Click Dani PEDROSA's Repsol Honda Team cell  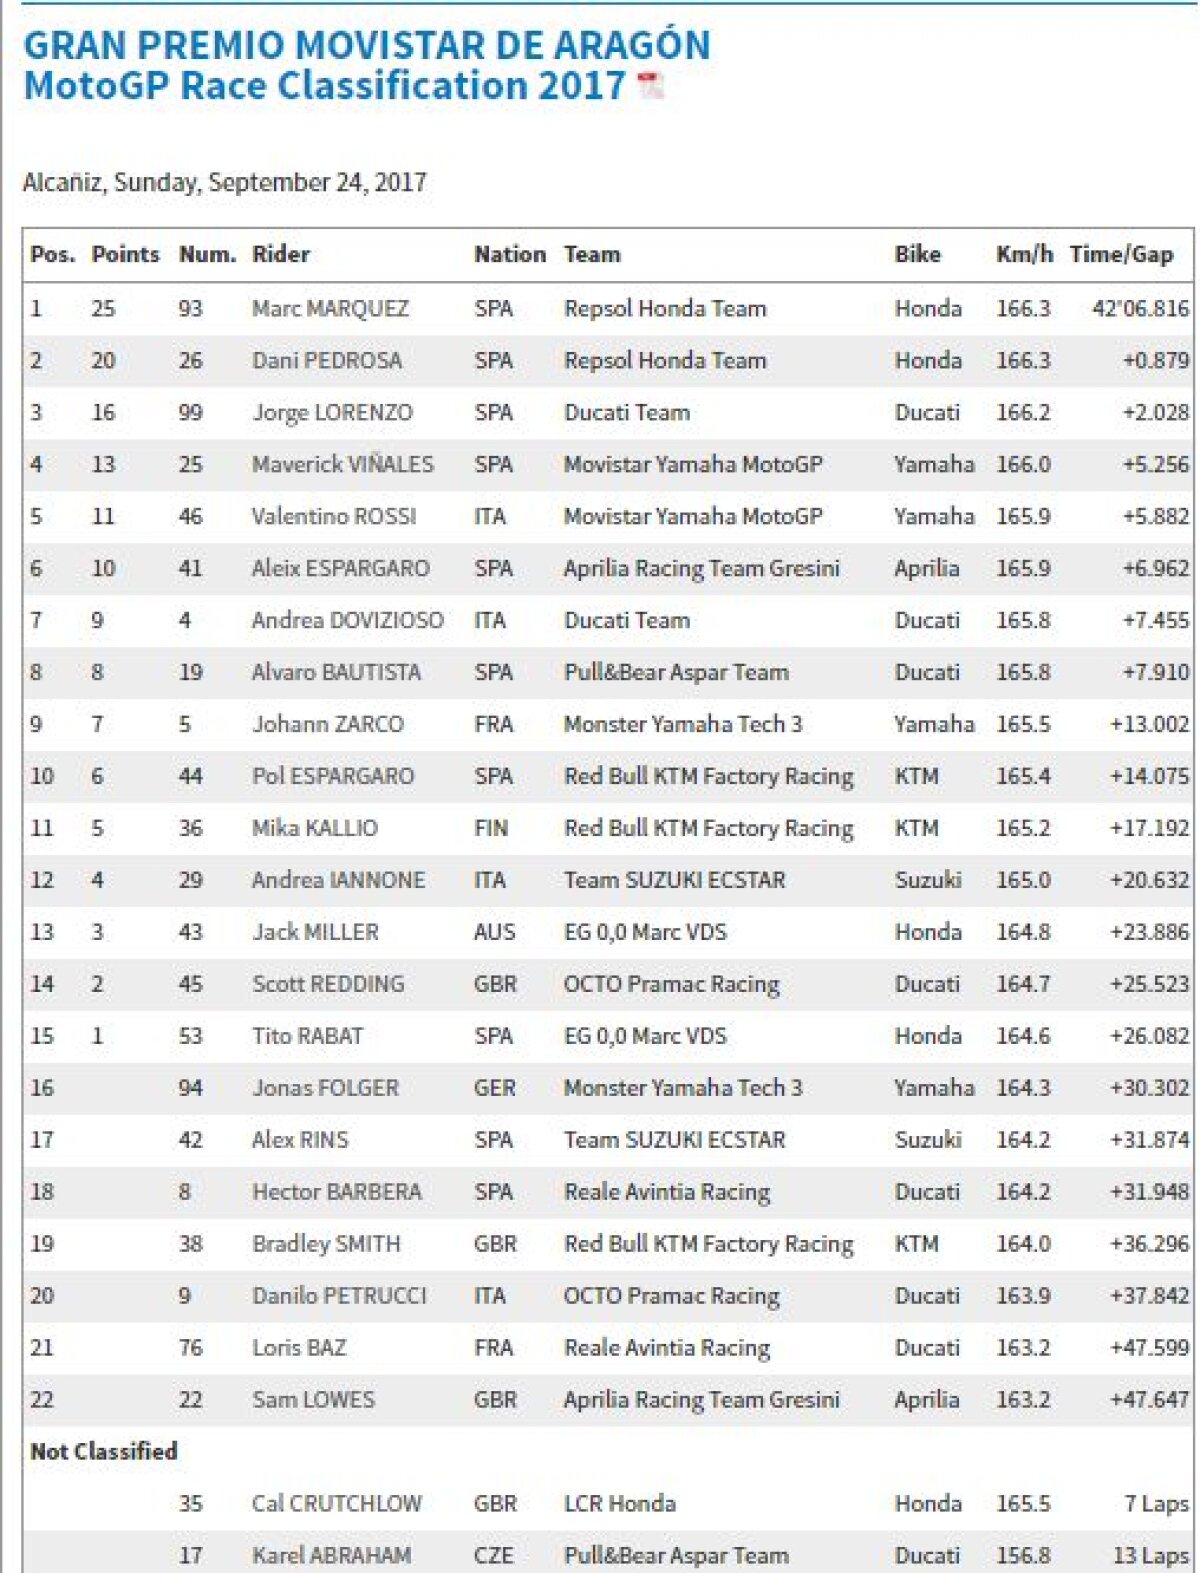(665, 361)
